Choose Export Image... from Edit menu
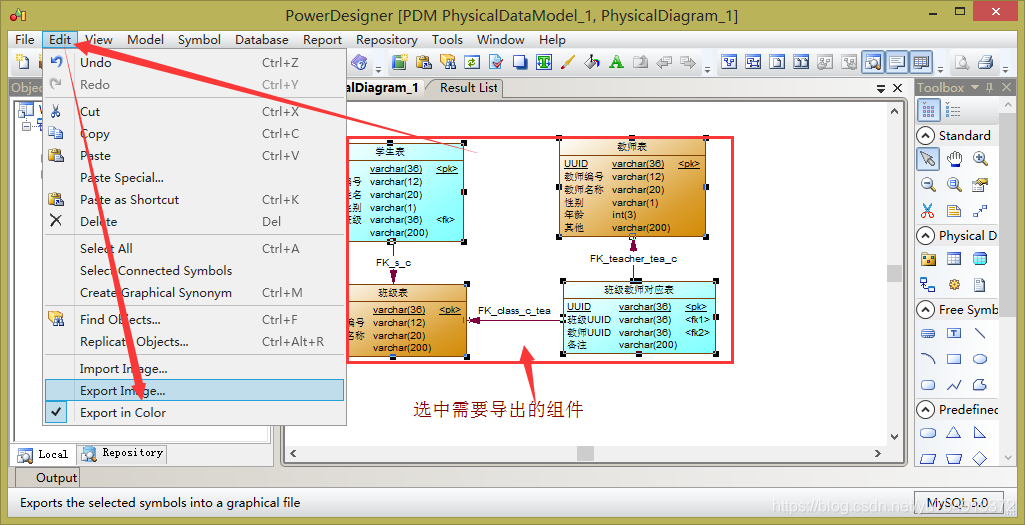 [x=194, y=390]
